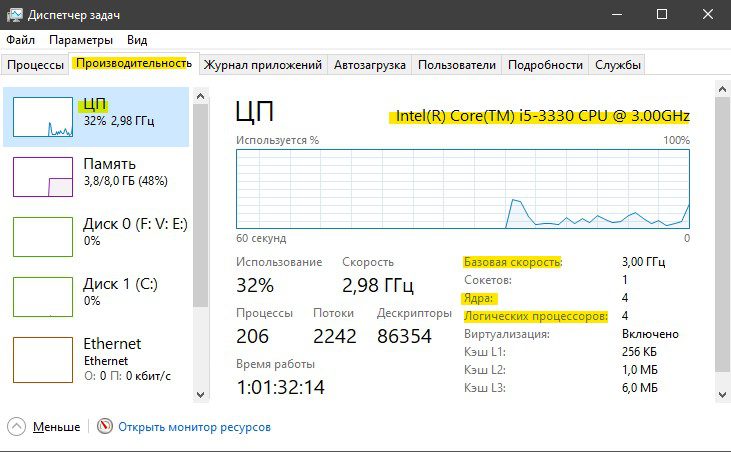Click the up arrow of the right pane scrollbar
The width and height of the screenshot is (731, 452).
click(722, 89)
